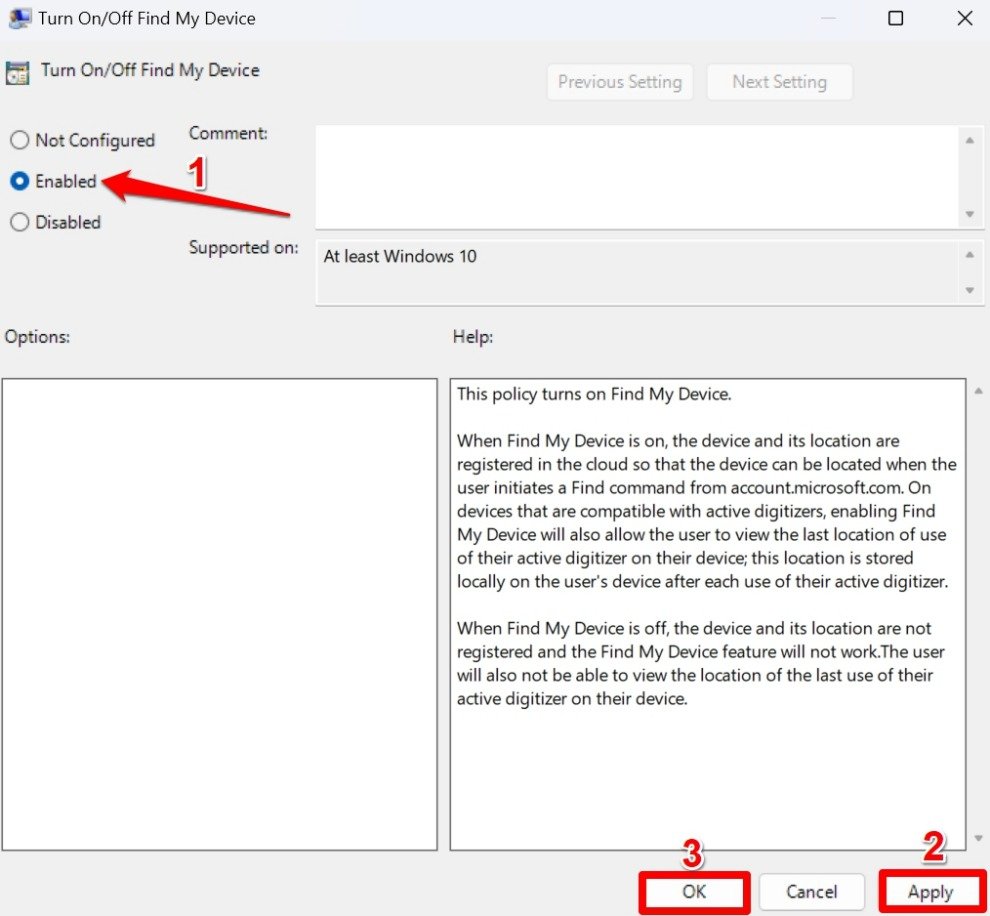Click the Previous Setting button
The width and height of the screenshot is (990, 916).
619,82
